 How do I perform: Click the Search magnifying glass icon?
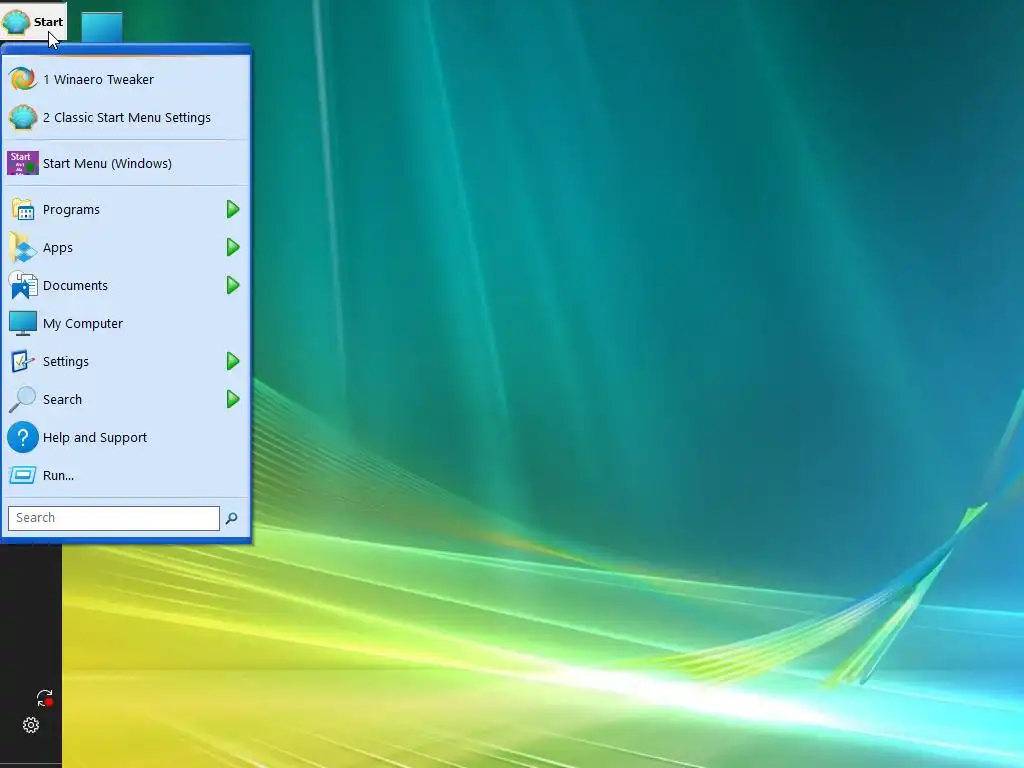[23, 399]
